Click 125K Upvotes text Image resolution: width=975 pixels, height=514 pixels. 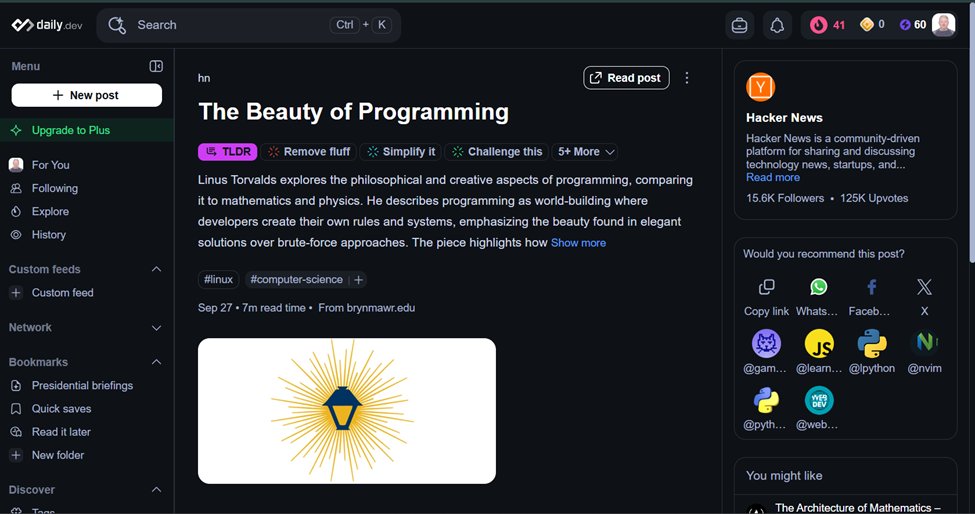tap(874, 198)
